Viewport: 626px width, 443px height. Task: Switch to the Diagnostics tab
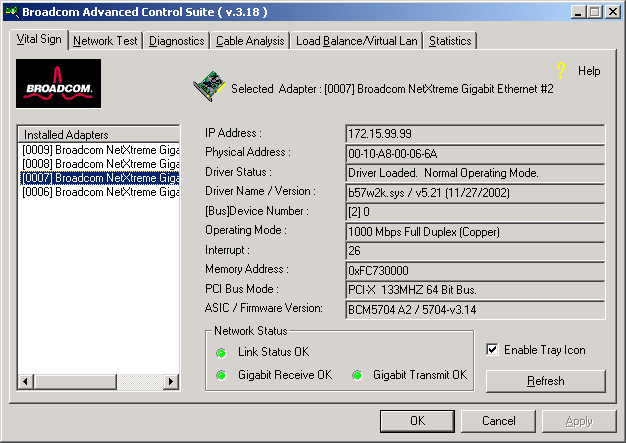[177, 41]
